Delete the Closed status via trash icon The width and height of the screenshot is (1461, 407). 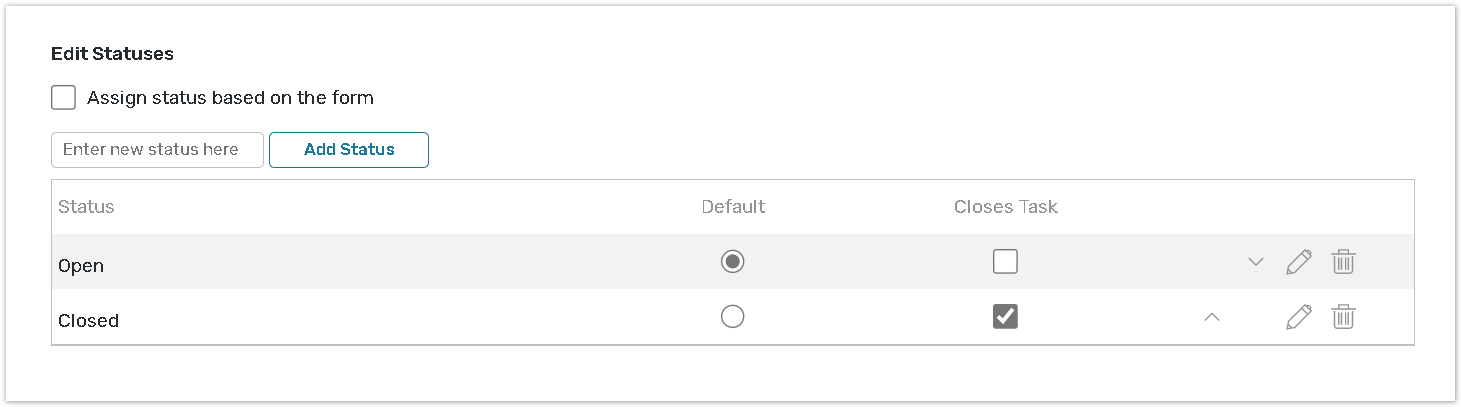tap(1343, 318)
